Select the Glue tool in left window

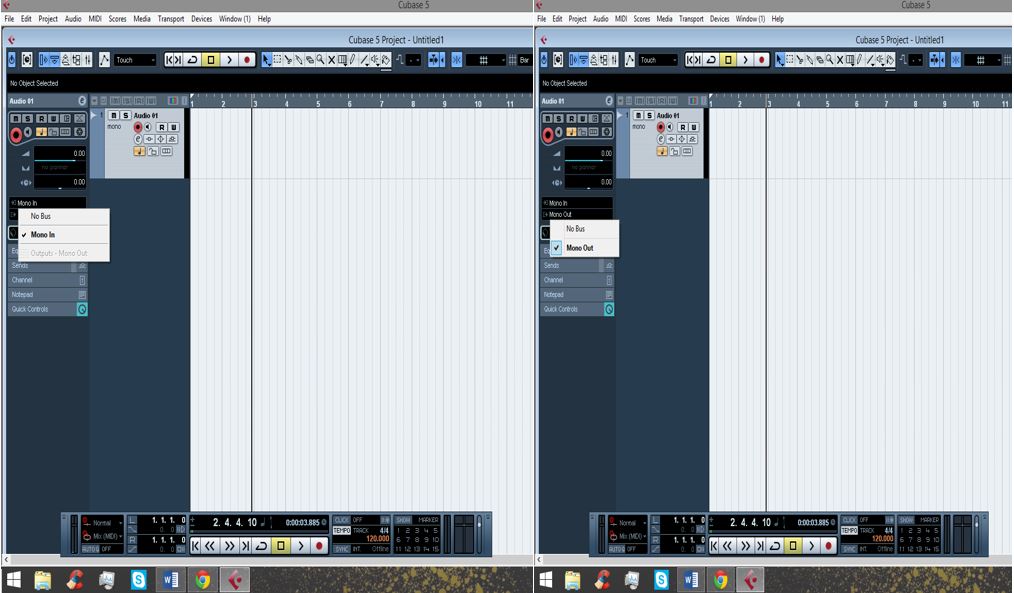pyautogui.click(x=299, y=59)
